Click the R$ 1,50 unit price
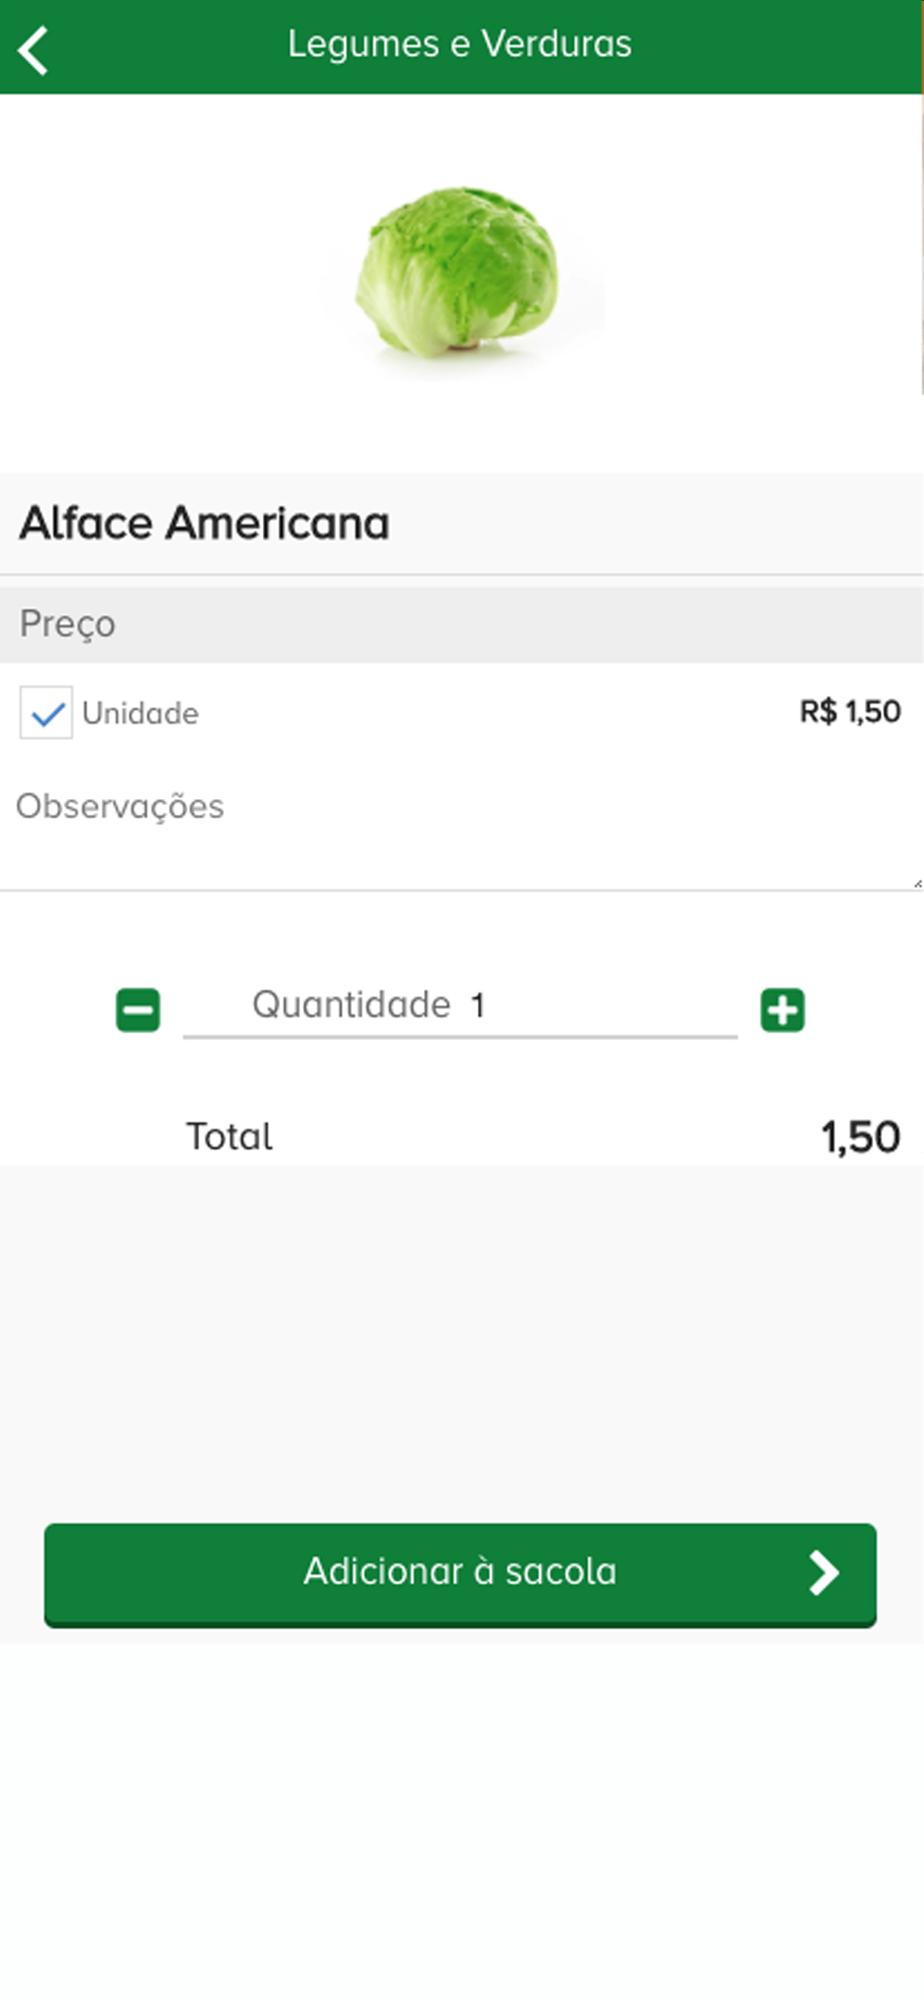The height and width of the screenshot is (2000, 924). pyautogui.click(x=850, y=712)
